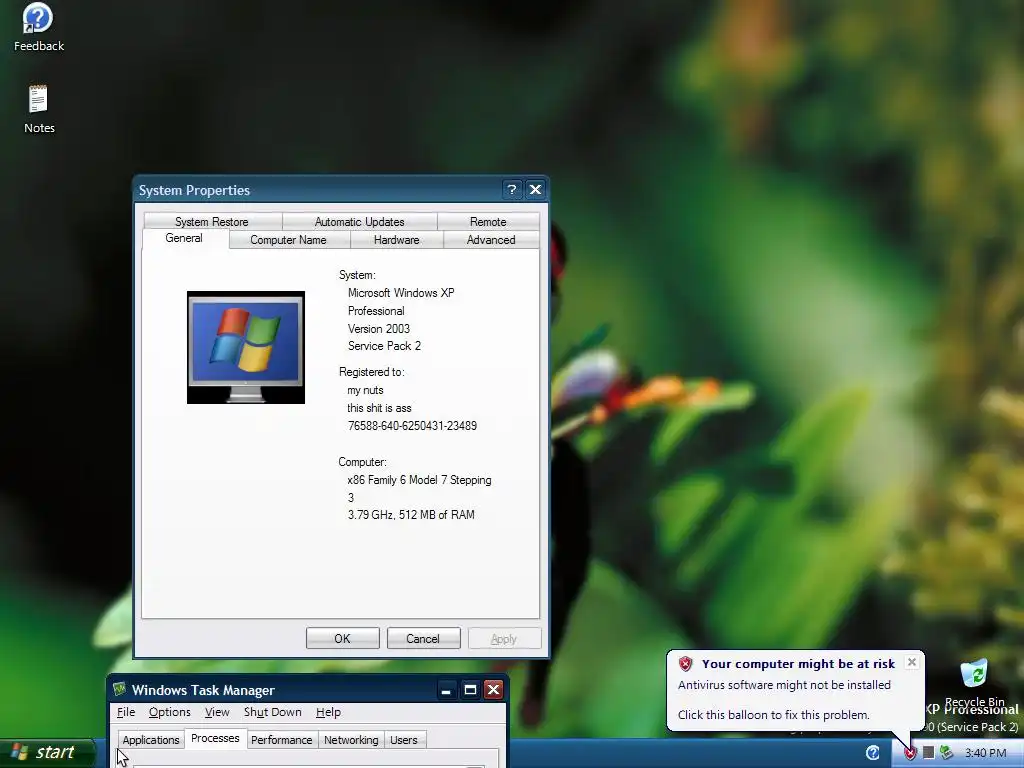The width and height of the screenshot is (1024, 768).
Task: Click 'Antivirus software might not be installed' text
Action: pyautogui.click(x=784, y=684)
